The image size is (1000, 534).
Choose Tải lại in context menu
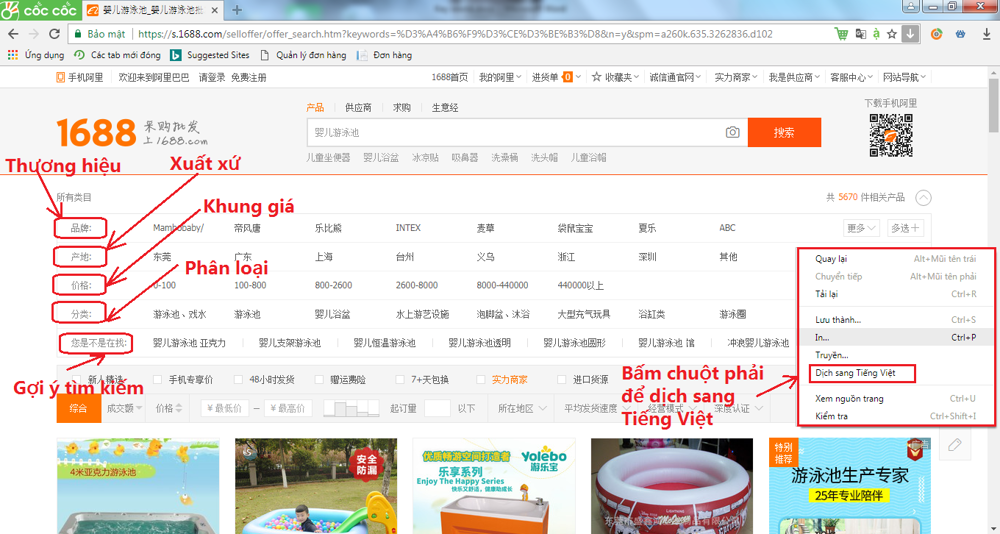(x=895, y=294)
